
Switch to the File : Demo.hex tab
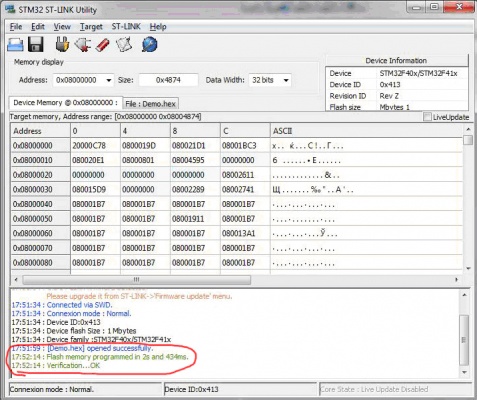point(150,104)
